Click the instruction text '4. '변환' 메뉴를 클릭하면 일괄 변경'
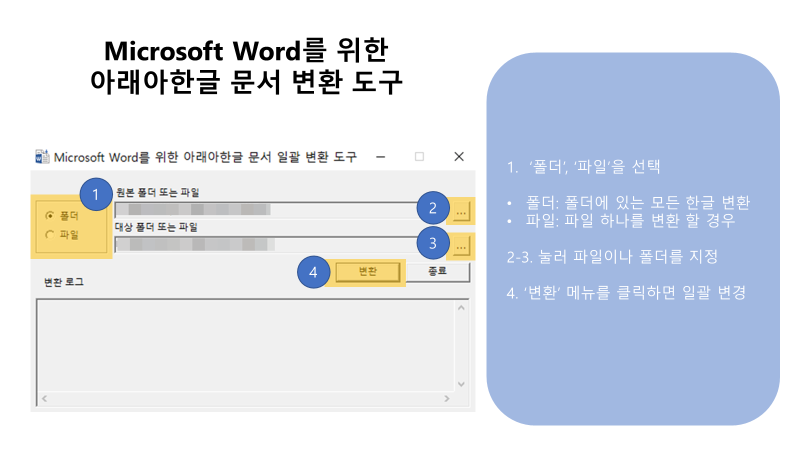The height and width of the screenshot is (450, 800). pyautogui.click(x=626, y=292)
